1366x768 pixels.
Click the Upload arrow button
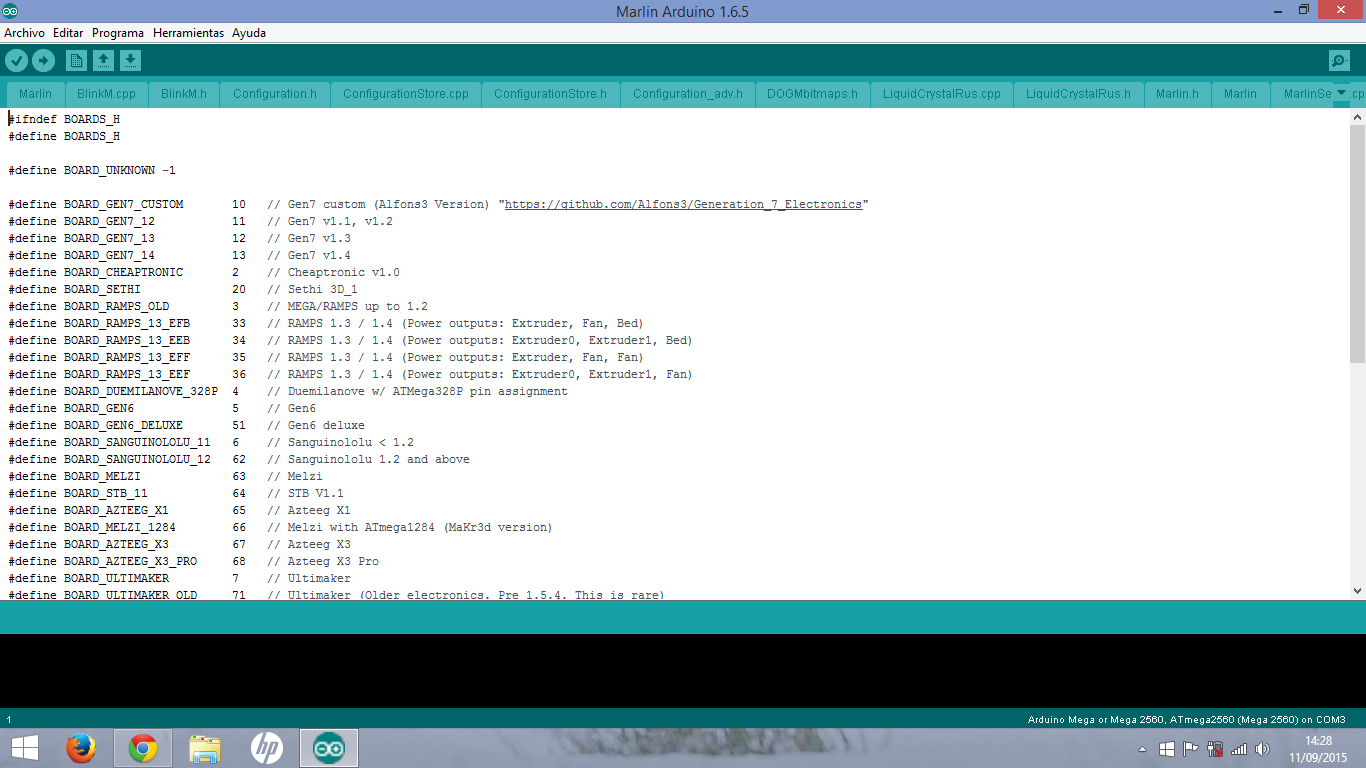click(x=43, y=61)
